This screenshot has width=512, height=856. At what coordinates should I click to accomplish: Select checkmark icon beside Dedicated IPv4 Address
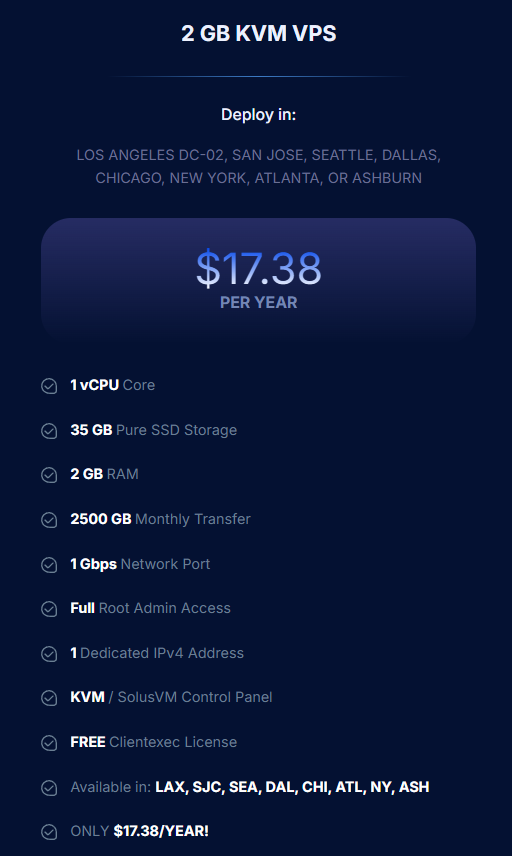tap(49, 653)
